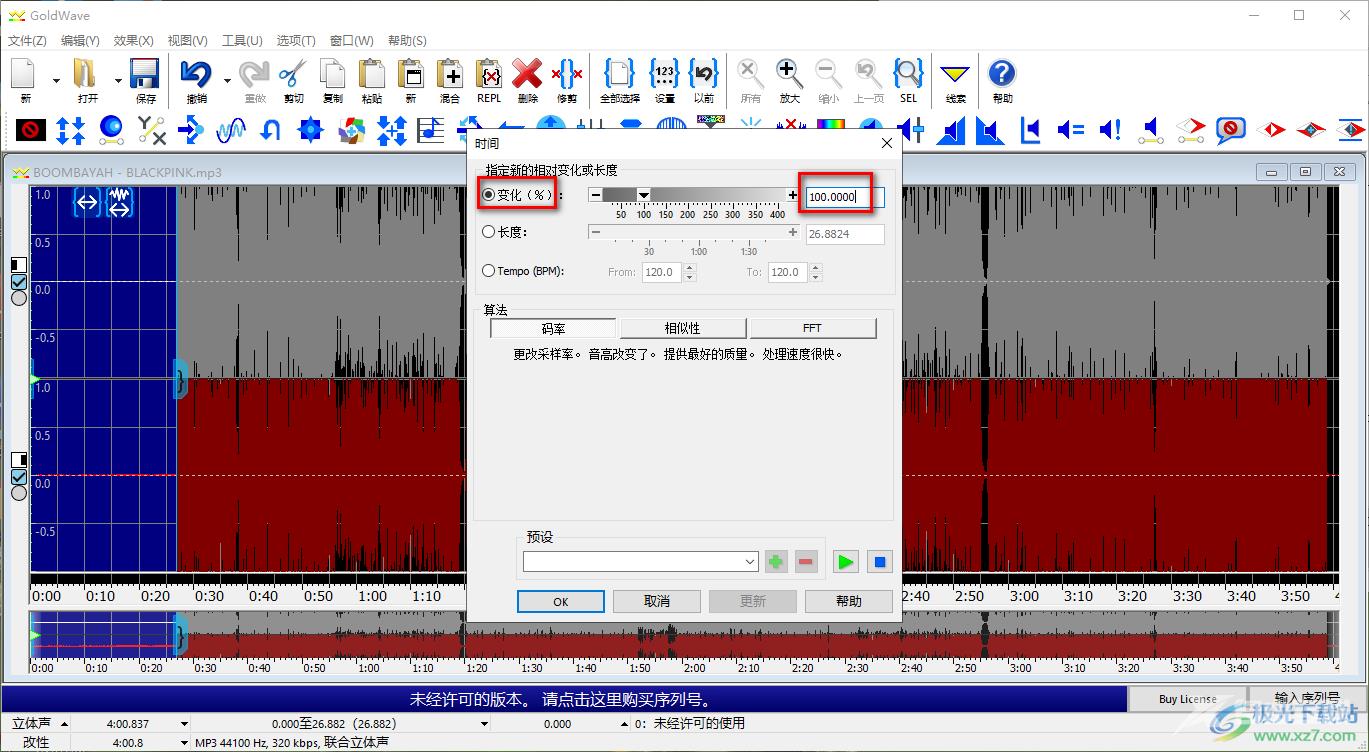The image size is (1369, 752).
Task: Click the Doppler blue sphere effect icon
Action: (x=111, y=130)
